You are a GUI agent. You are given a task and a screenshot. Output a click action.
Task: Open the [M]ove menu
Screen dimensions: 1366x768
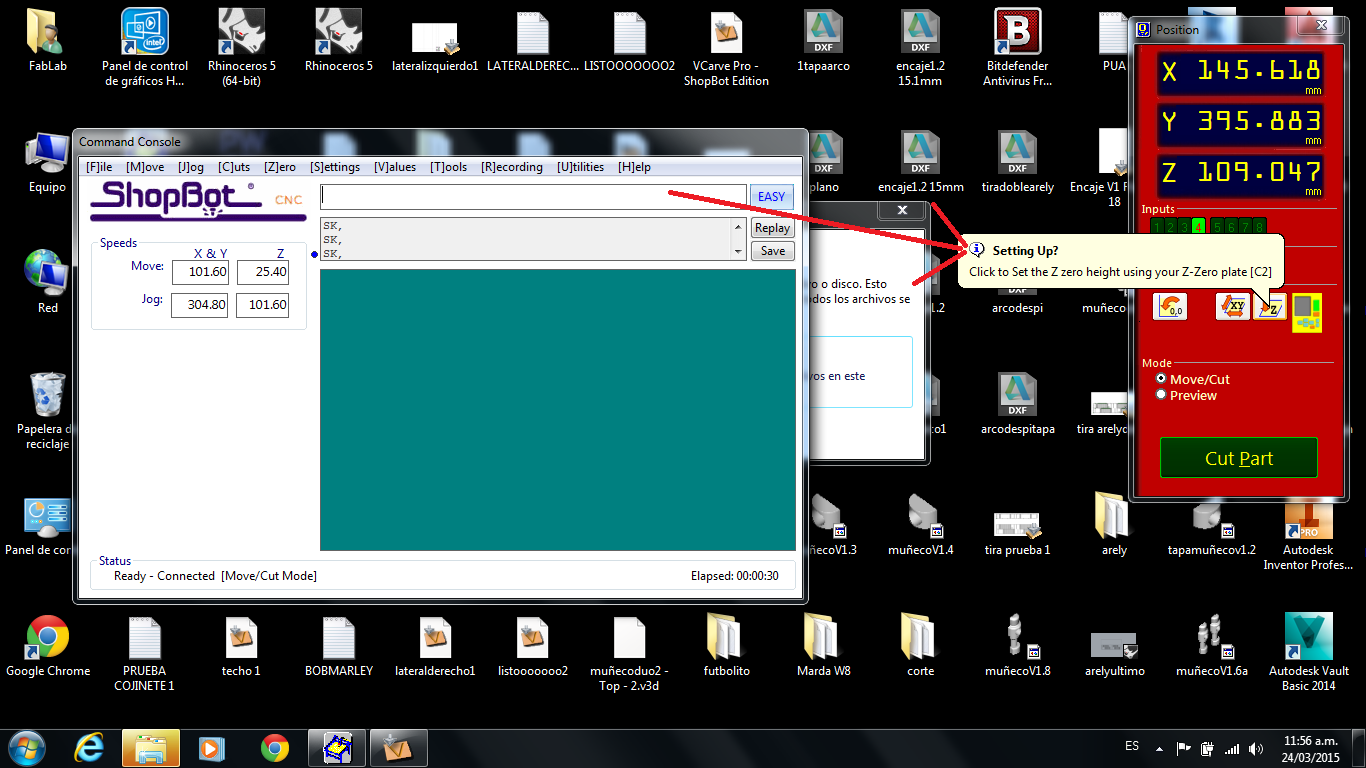point(145,167)
